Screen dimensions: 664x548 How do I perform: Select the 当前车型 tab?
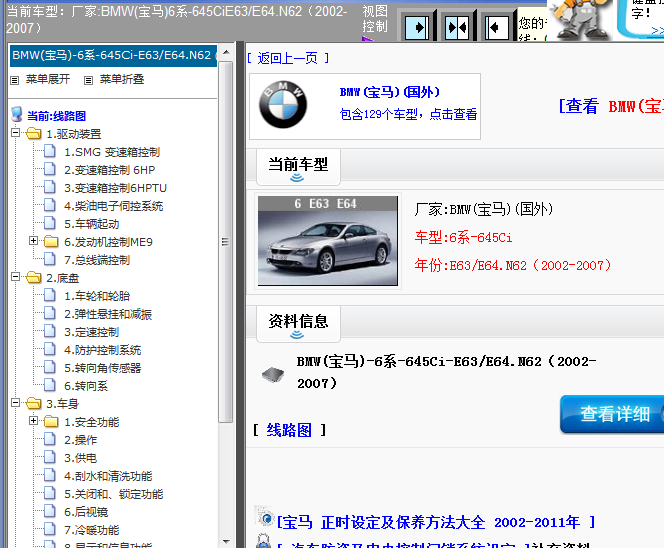click(298, 167)
